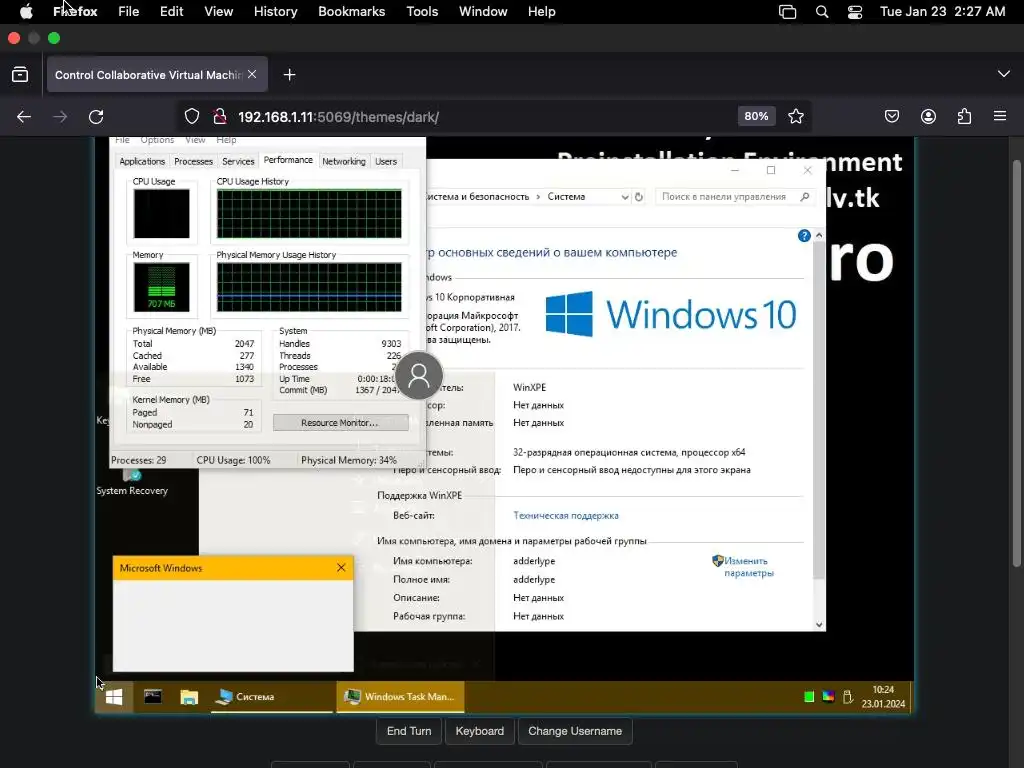This screenshot has width=1024, height=768.
Task: Open the blue help question icon
Action: pyautogui.click(x=804, y=236)
